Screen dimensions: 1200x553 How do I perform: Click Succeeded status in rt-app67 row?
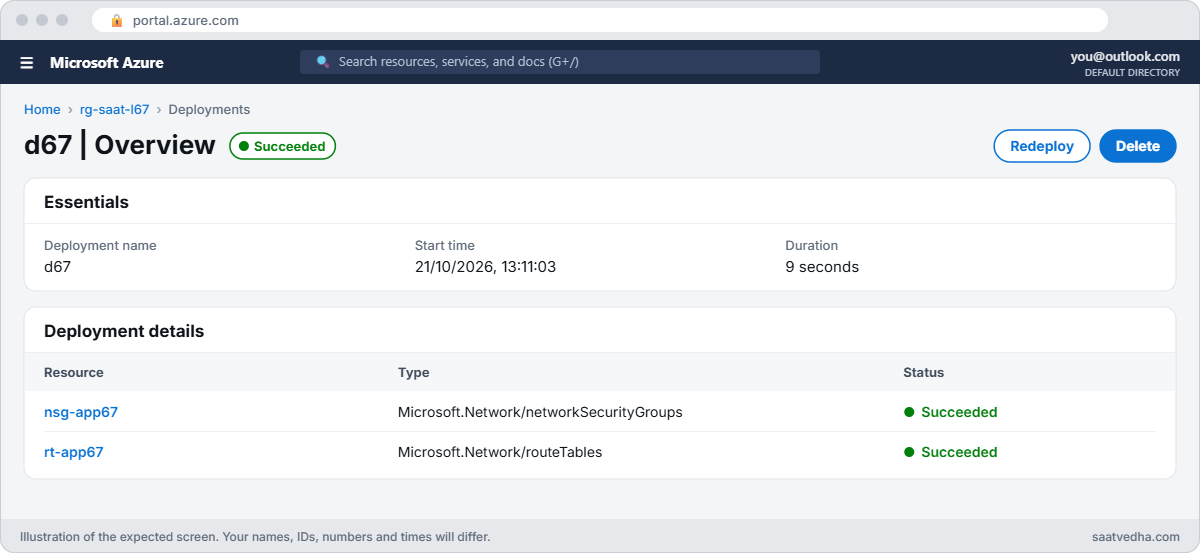[x=951, y=452]
